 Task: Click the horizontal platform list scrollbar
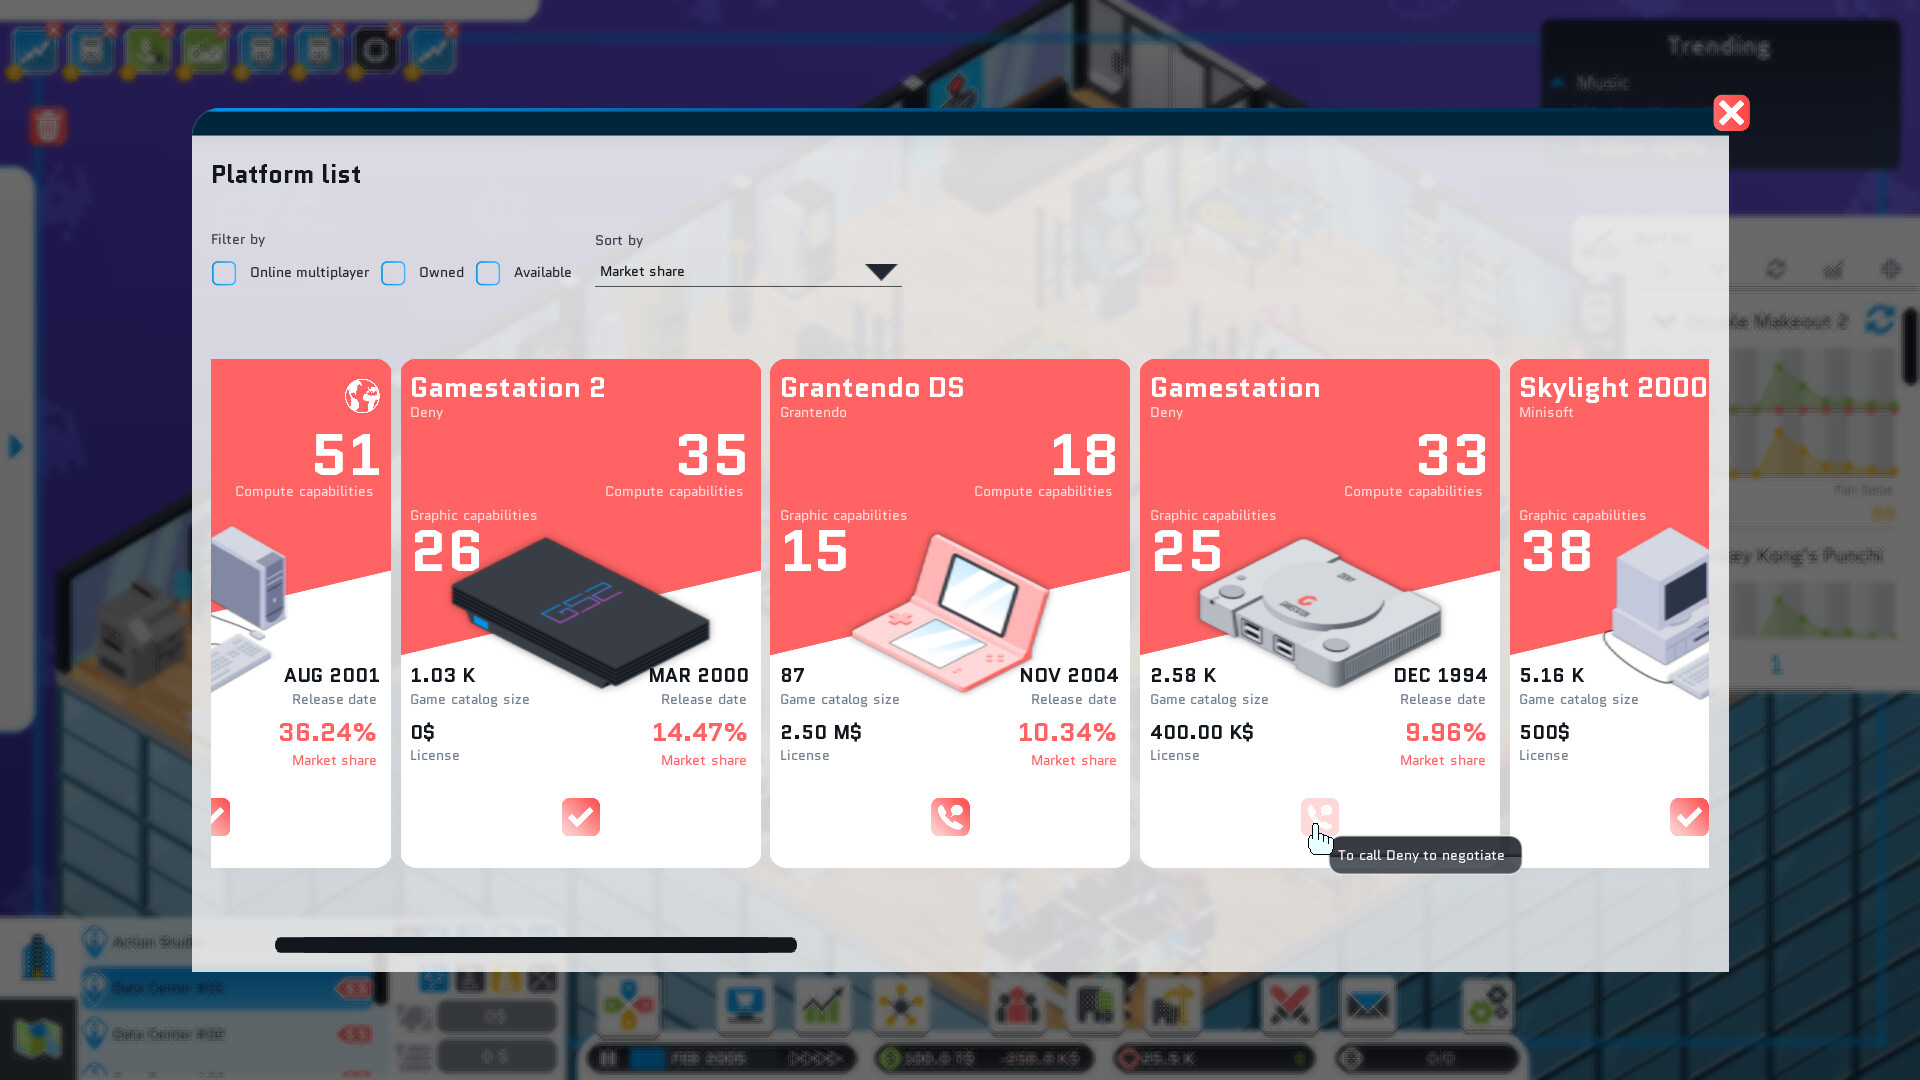click(x=535, y=945)
